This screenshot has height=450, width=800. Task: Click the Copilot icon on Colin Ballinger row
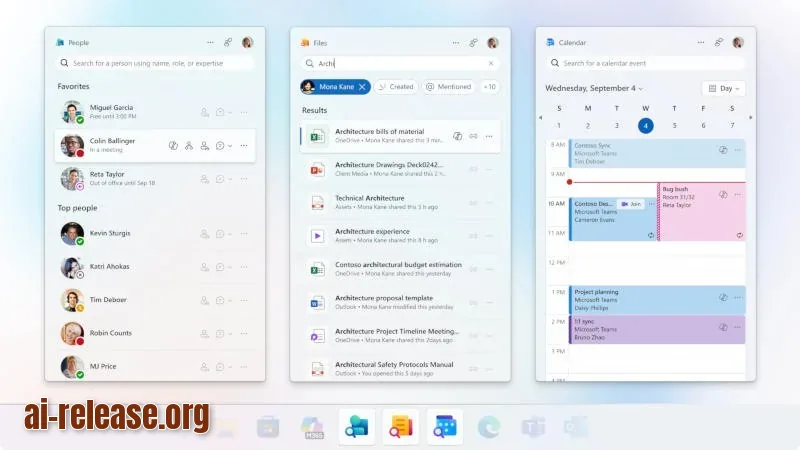point(173,146)
